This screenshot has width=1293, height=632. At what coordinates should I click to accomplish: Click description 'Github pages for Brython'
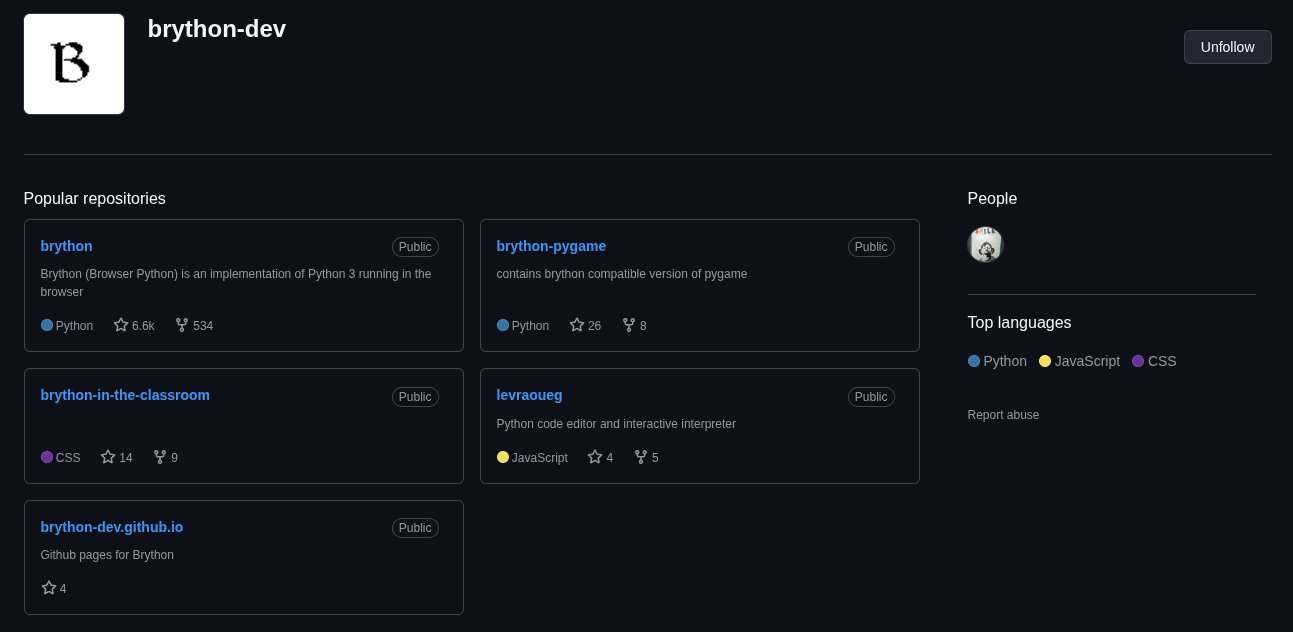click(107, 555)
